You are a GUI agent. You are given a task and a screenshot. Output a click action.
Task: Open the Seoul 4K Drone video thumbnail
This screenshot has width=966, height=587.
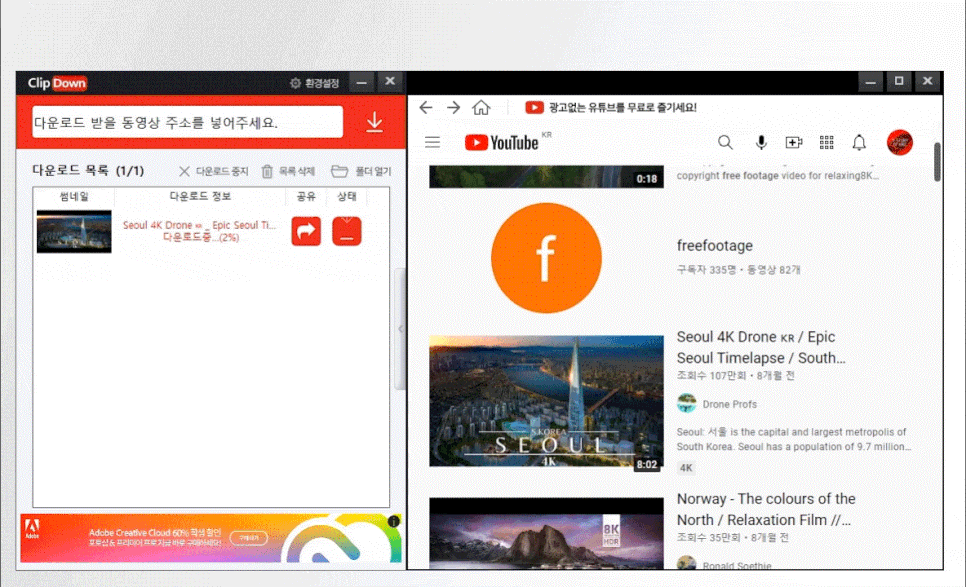[x=546, y=402]
